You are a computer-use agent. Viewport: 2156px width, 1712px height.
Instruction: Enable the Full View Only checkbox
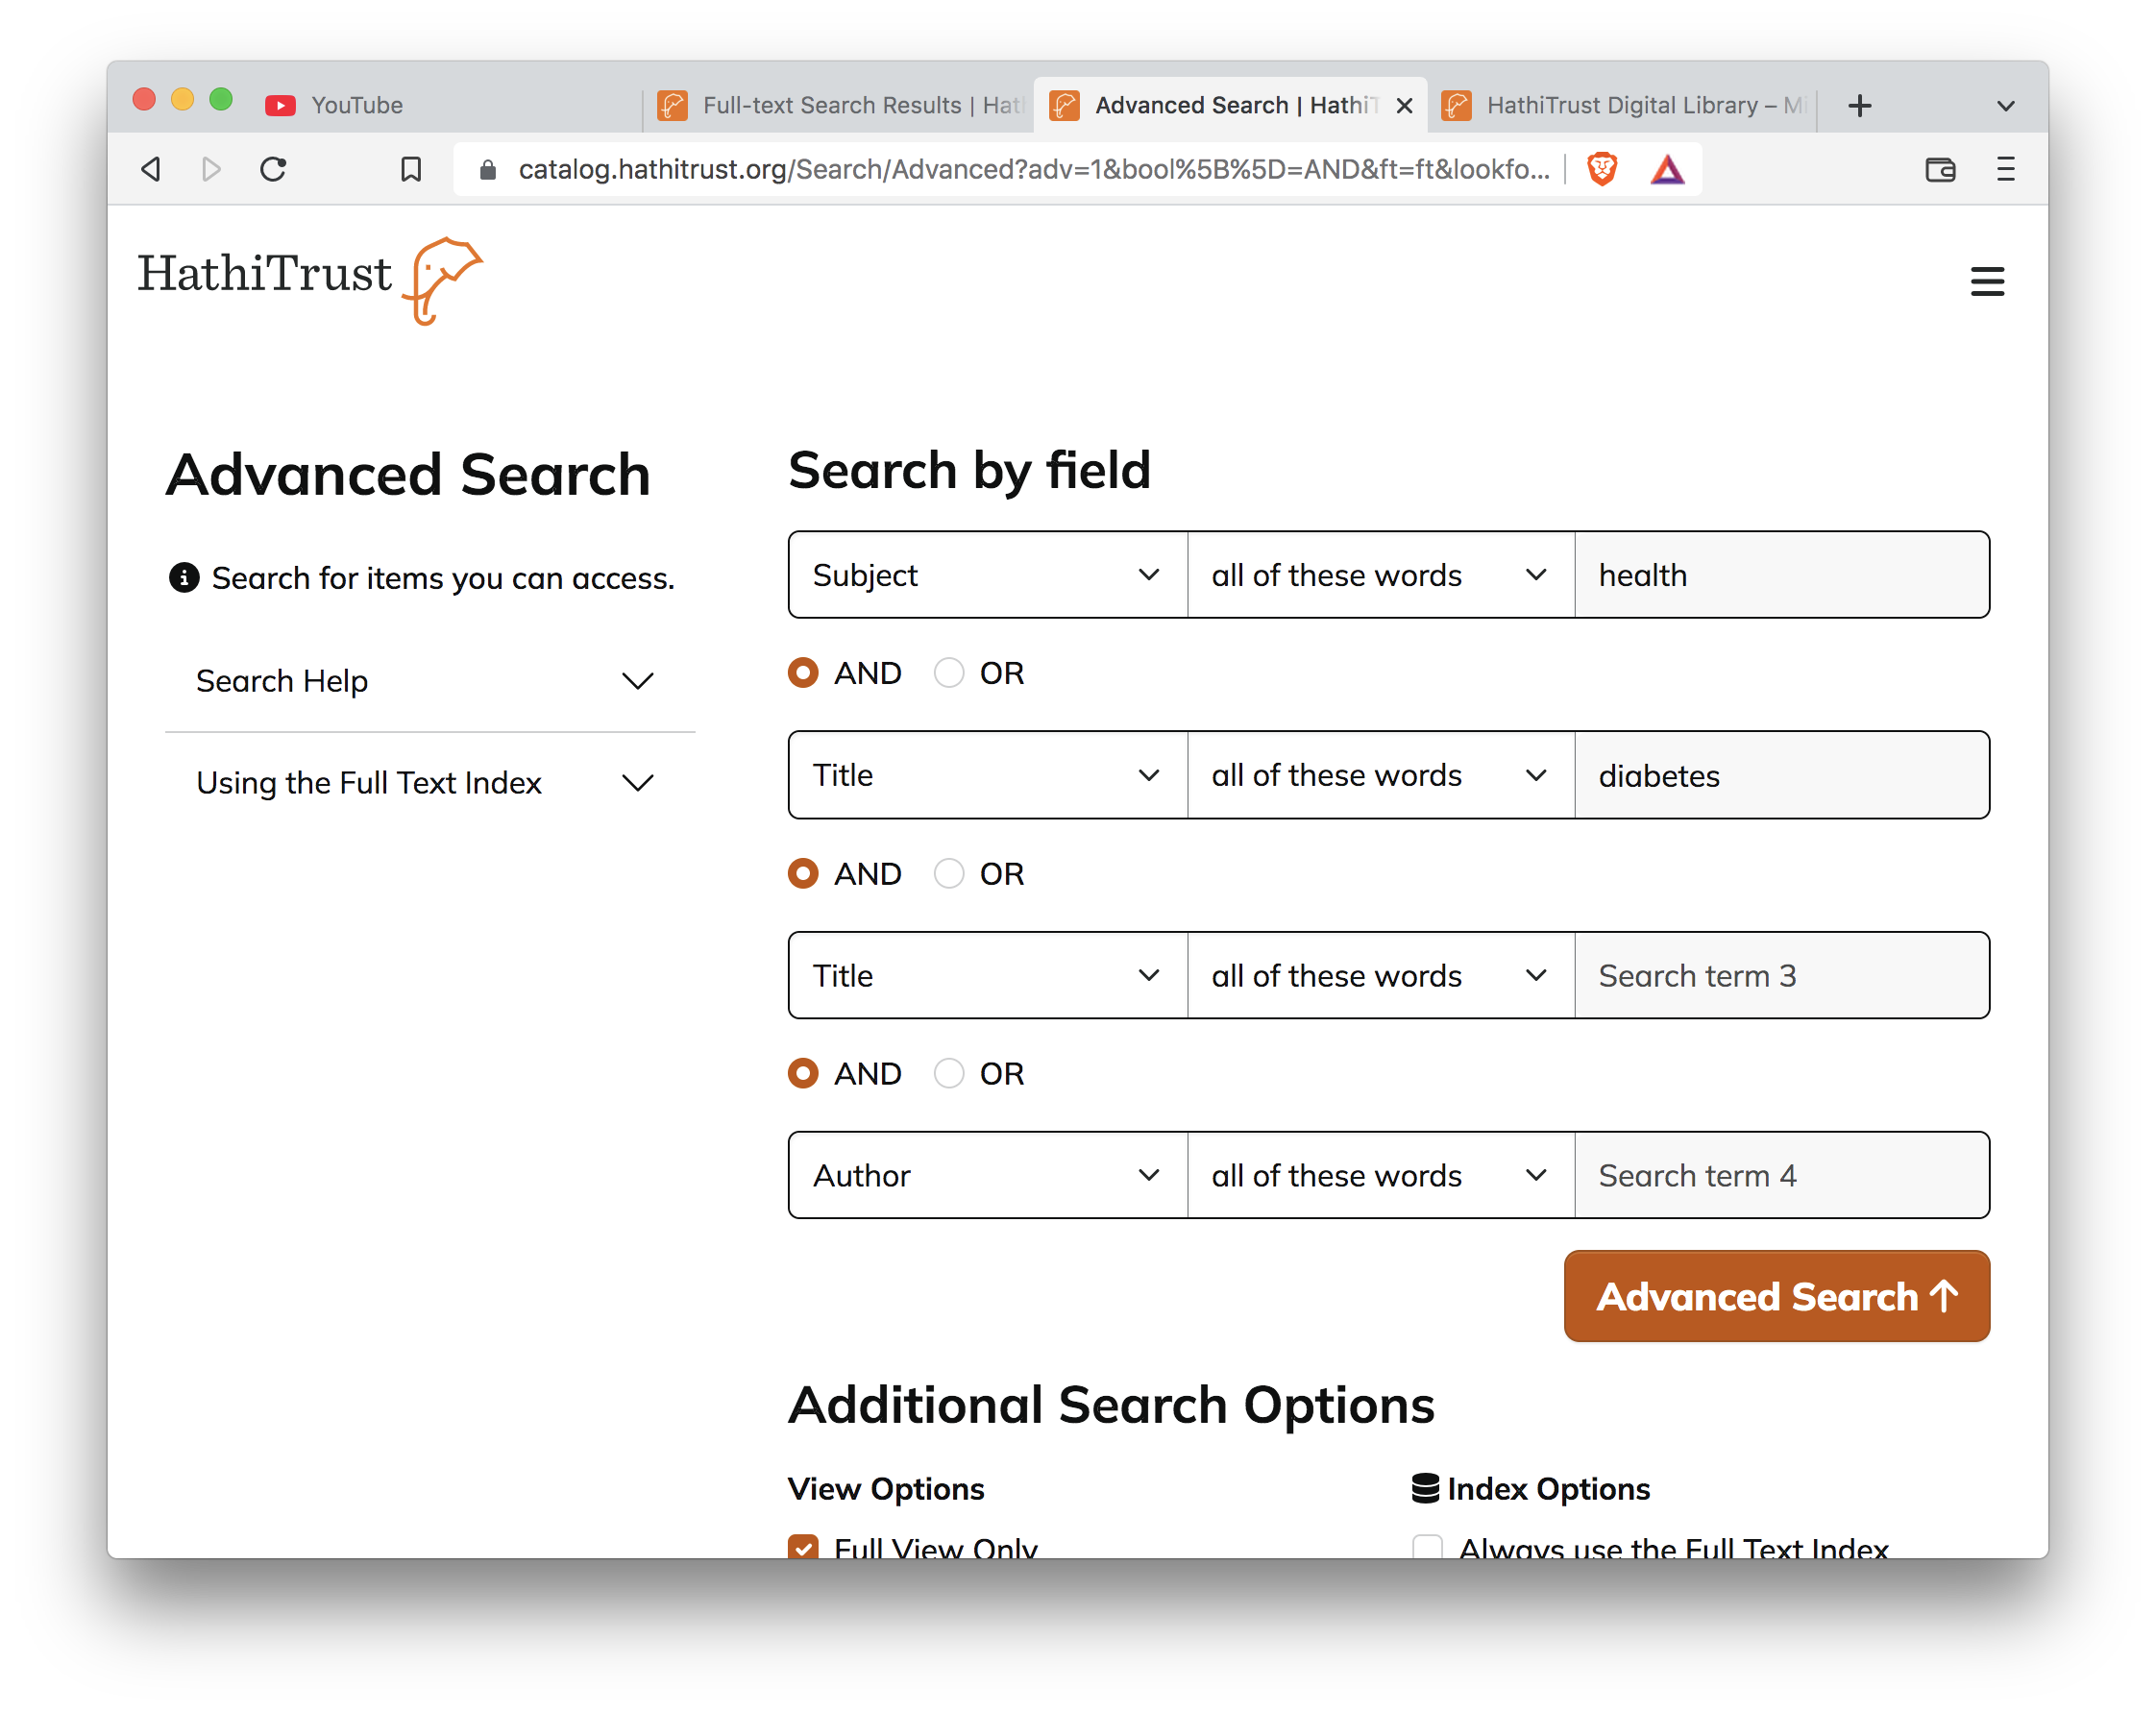[803, 1548]
